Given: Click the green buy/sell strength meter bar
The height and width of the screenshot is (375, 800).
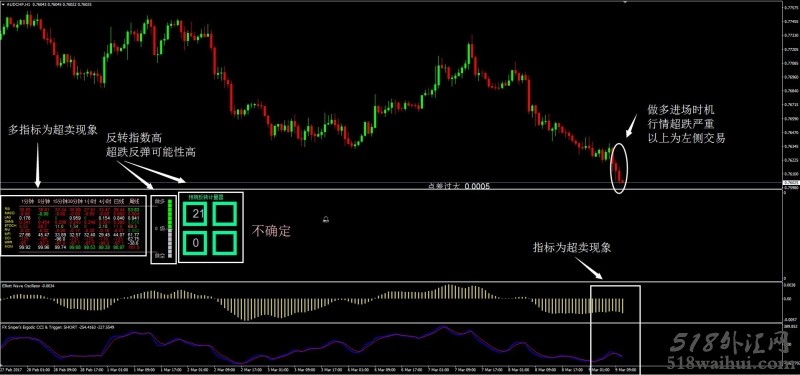Looking at the screenshot, I should pyautogui.click(x=170, y=229).
